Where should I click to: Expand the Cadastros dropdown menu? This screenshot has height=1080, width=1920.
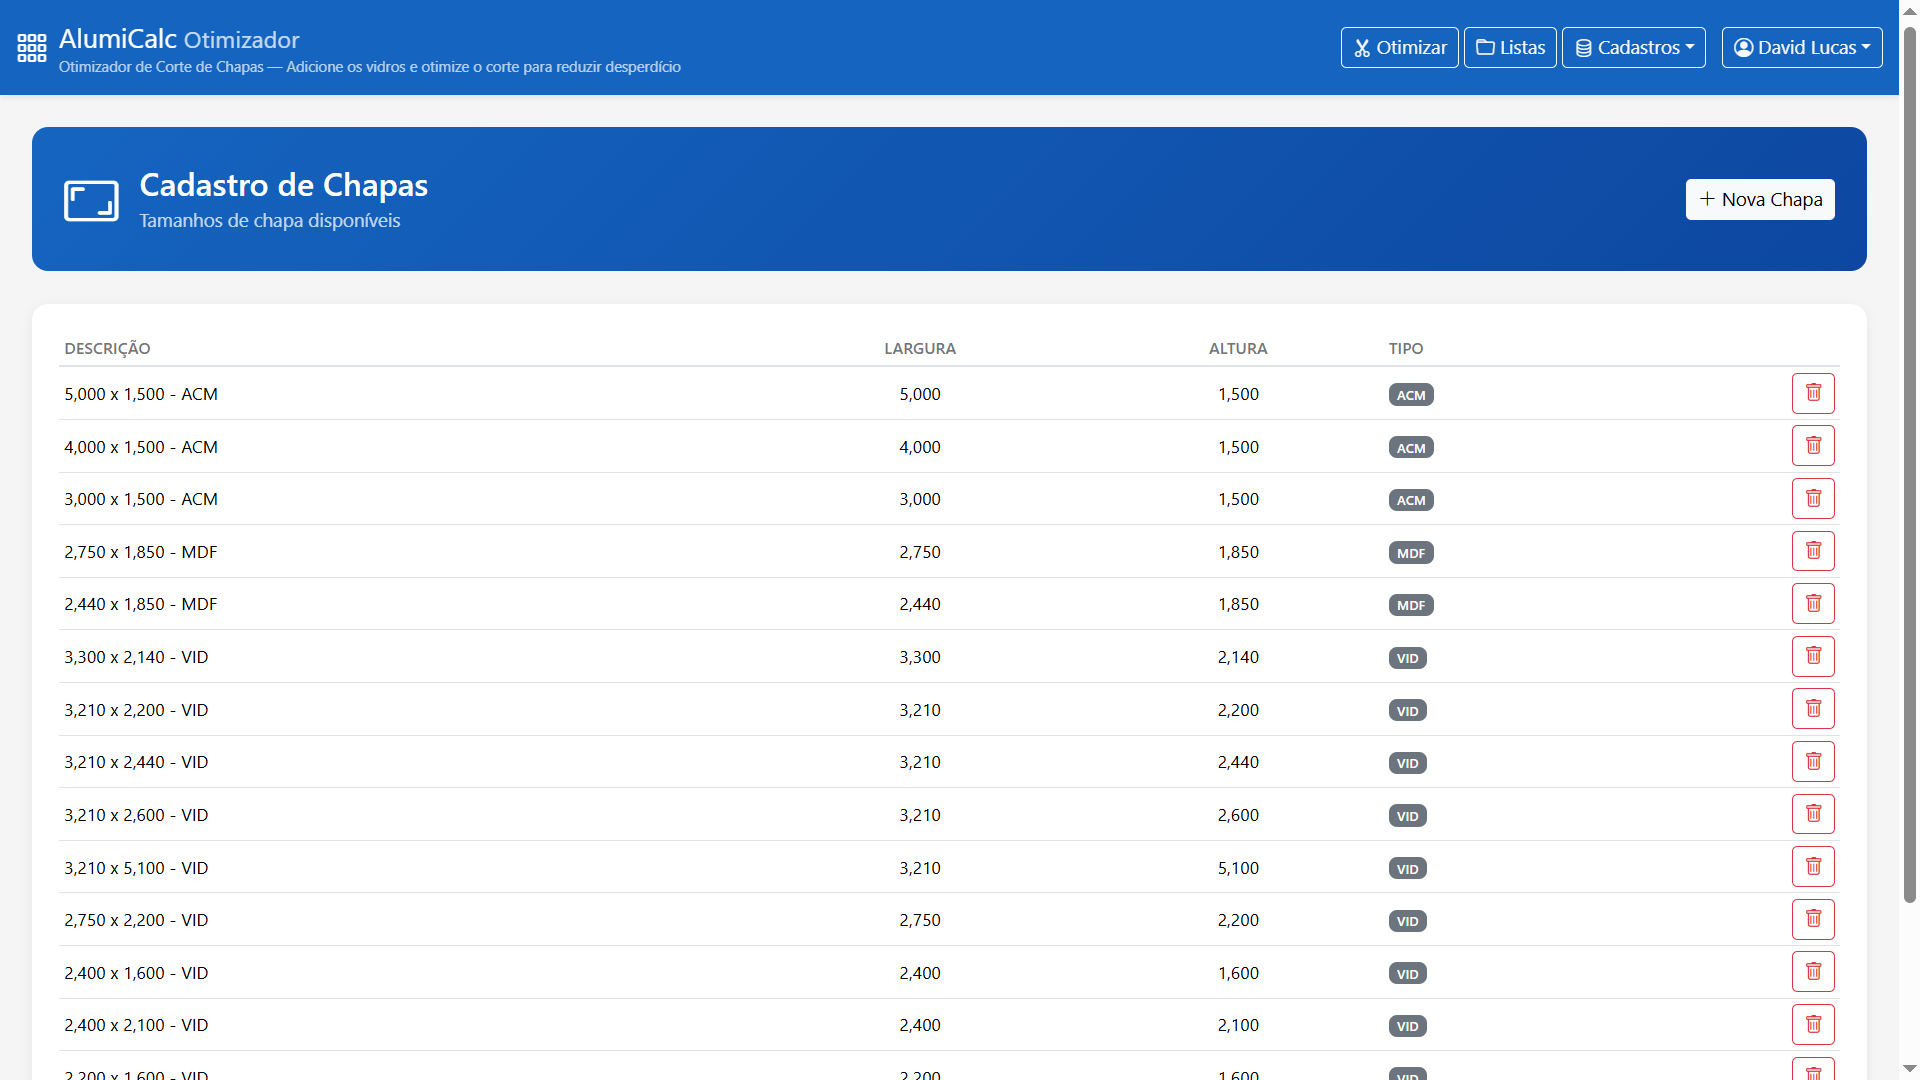(x=1634, y=47)
